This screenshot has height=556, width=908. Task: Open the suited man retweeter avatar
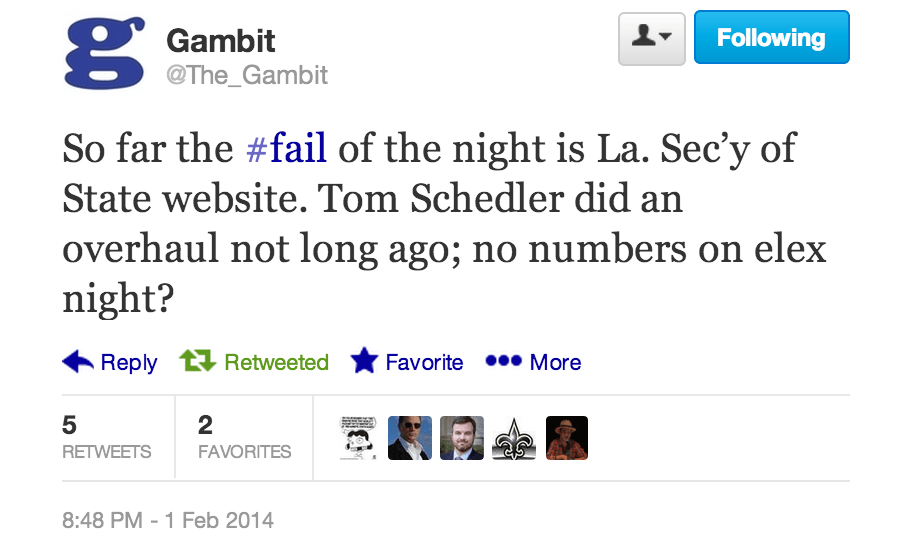coord(462,438)
